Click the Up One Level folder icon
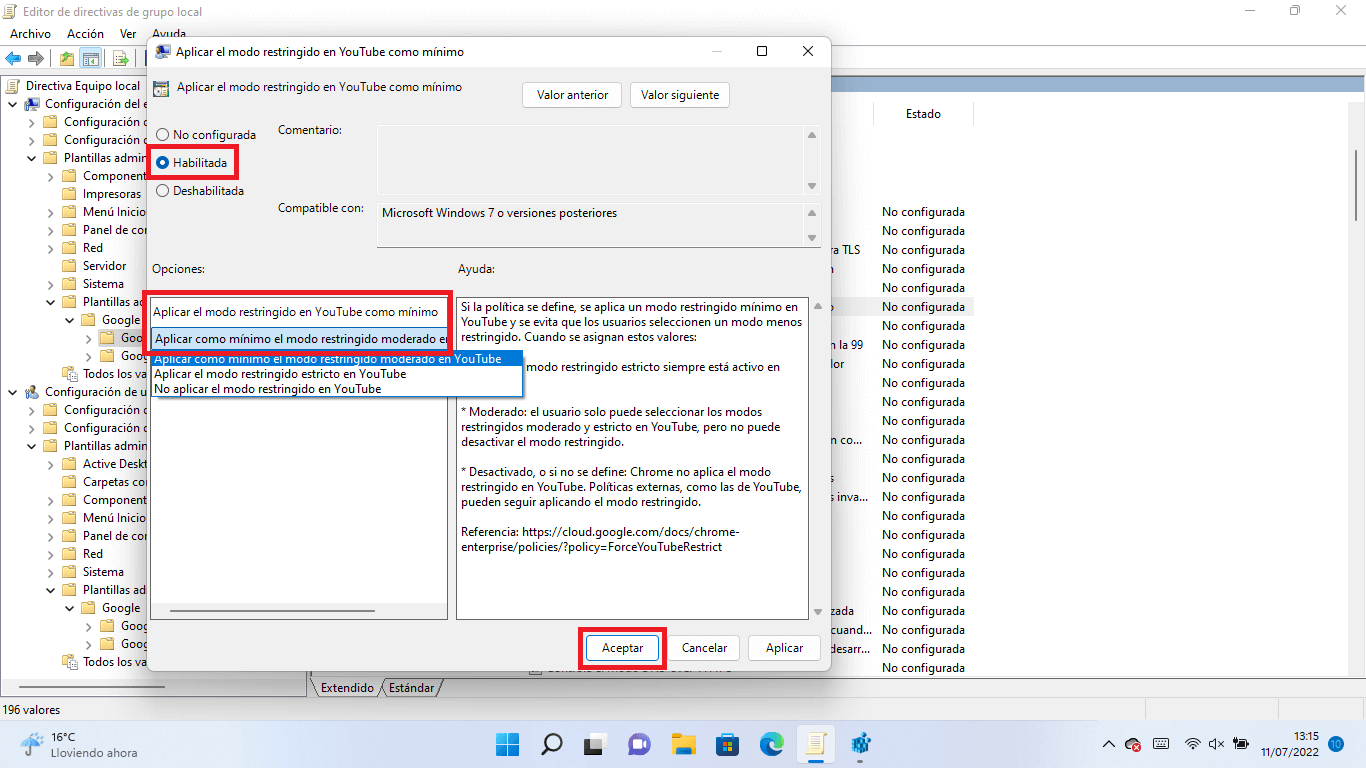The width and height of the screenshot is (1366, 768). (67, 58)
